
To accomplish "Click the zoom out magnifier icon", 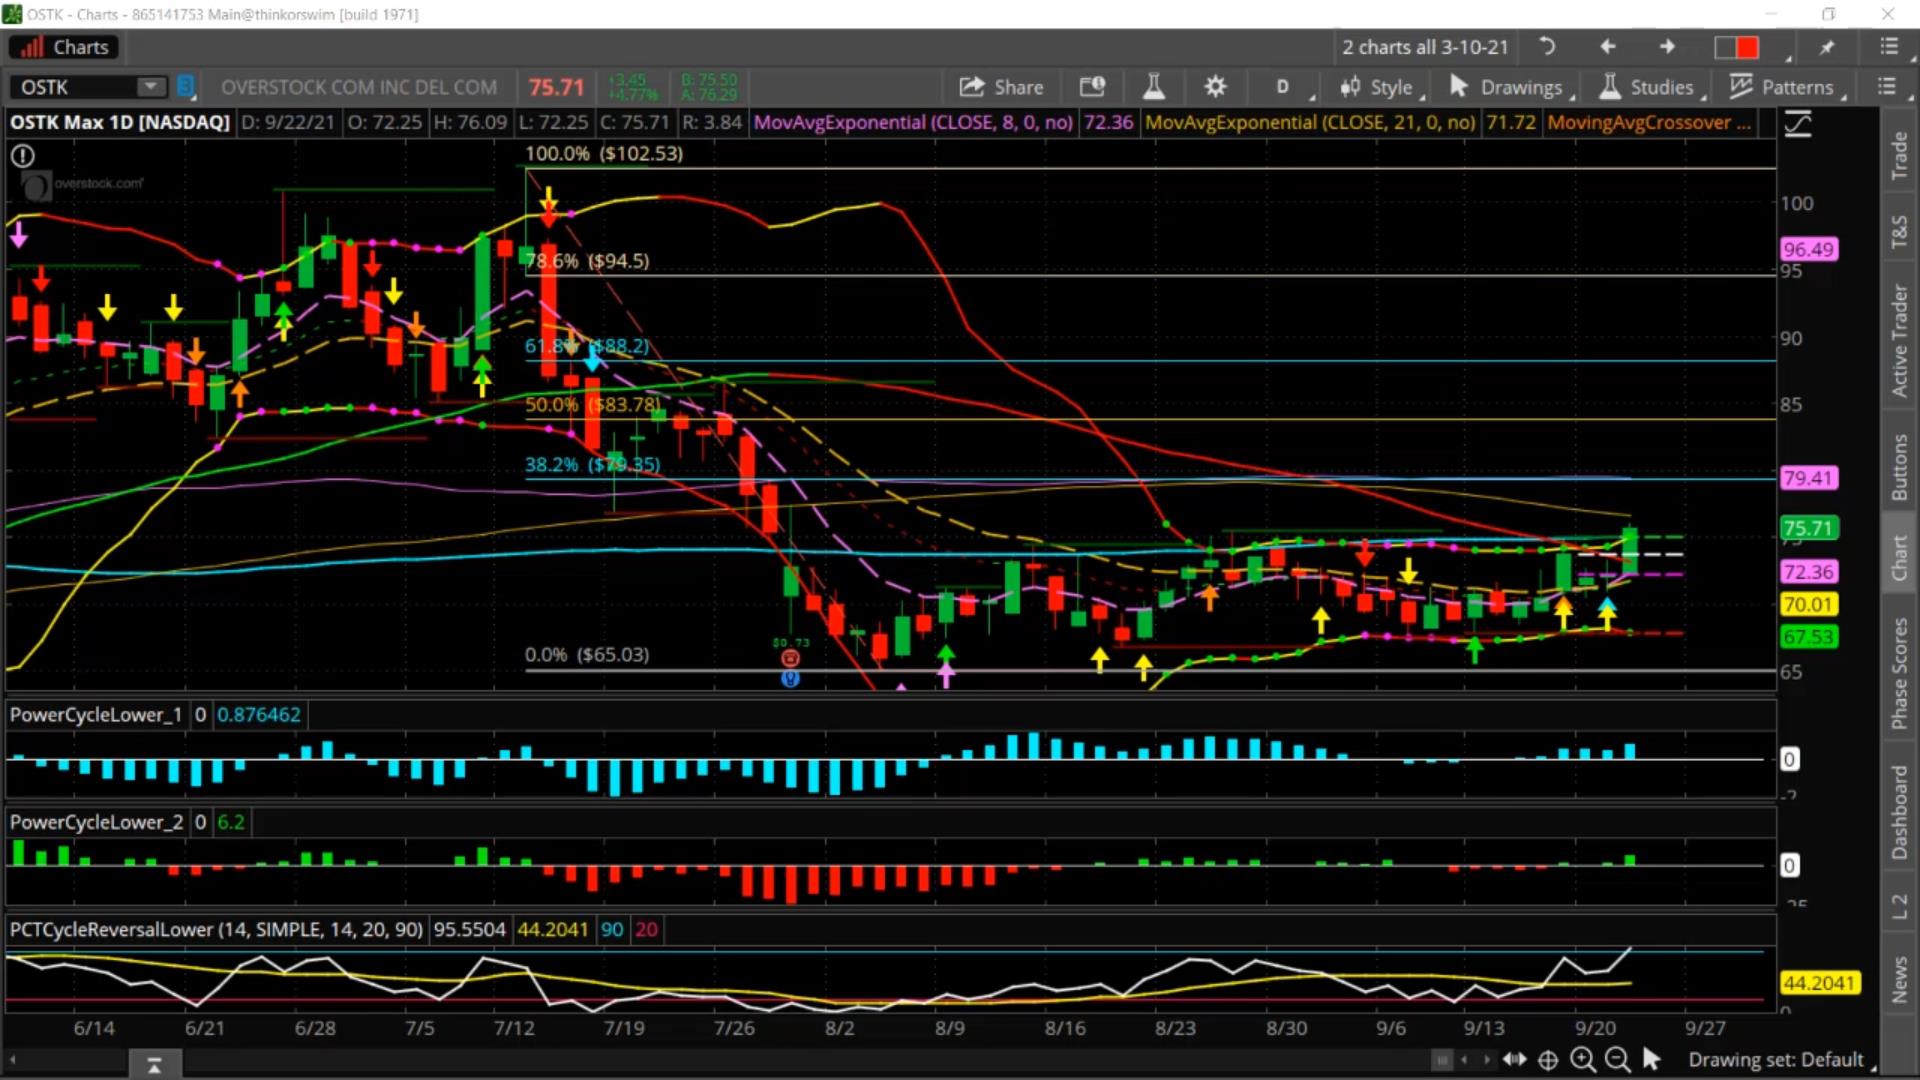I will click(1617, 1059).
